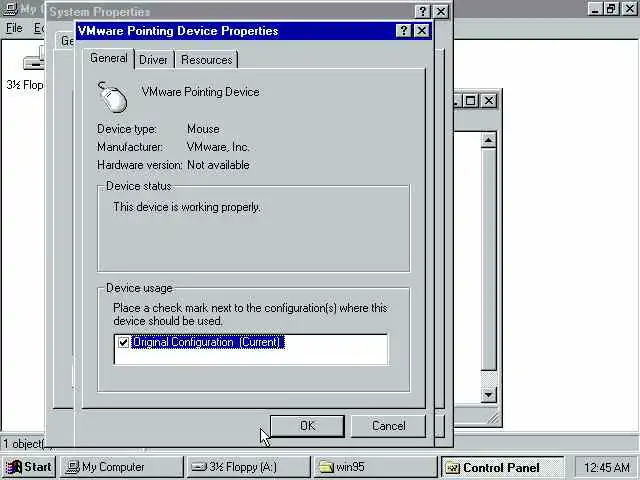The width and height of the screenshot is (640, 480).
Task: Click 'This device is working properly.' text
Action: [x=187, y=207]
